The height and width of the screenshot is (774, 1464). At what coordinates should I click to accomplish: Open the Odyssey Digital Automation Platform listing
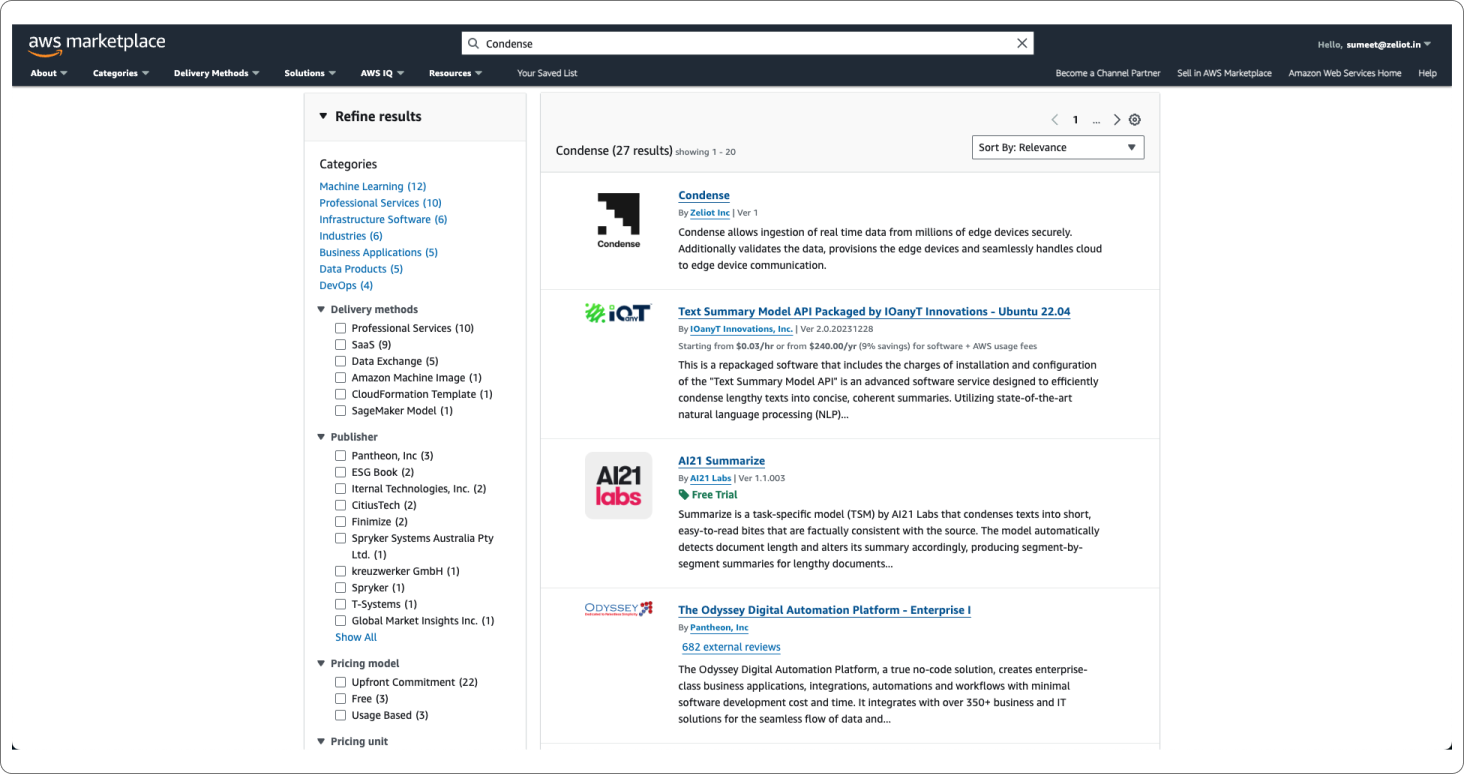click(x=824, y=610)
